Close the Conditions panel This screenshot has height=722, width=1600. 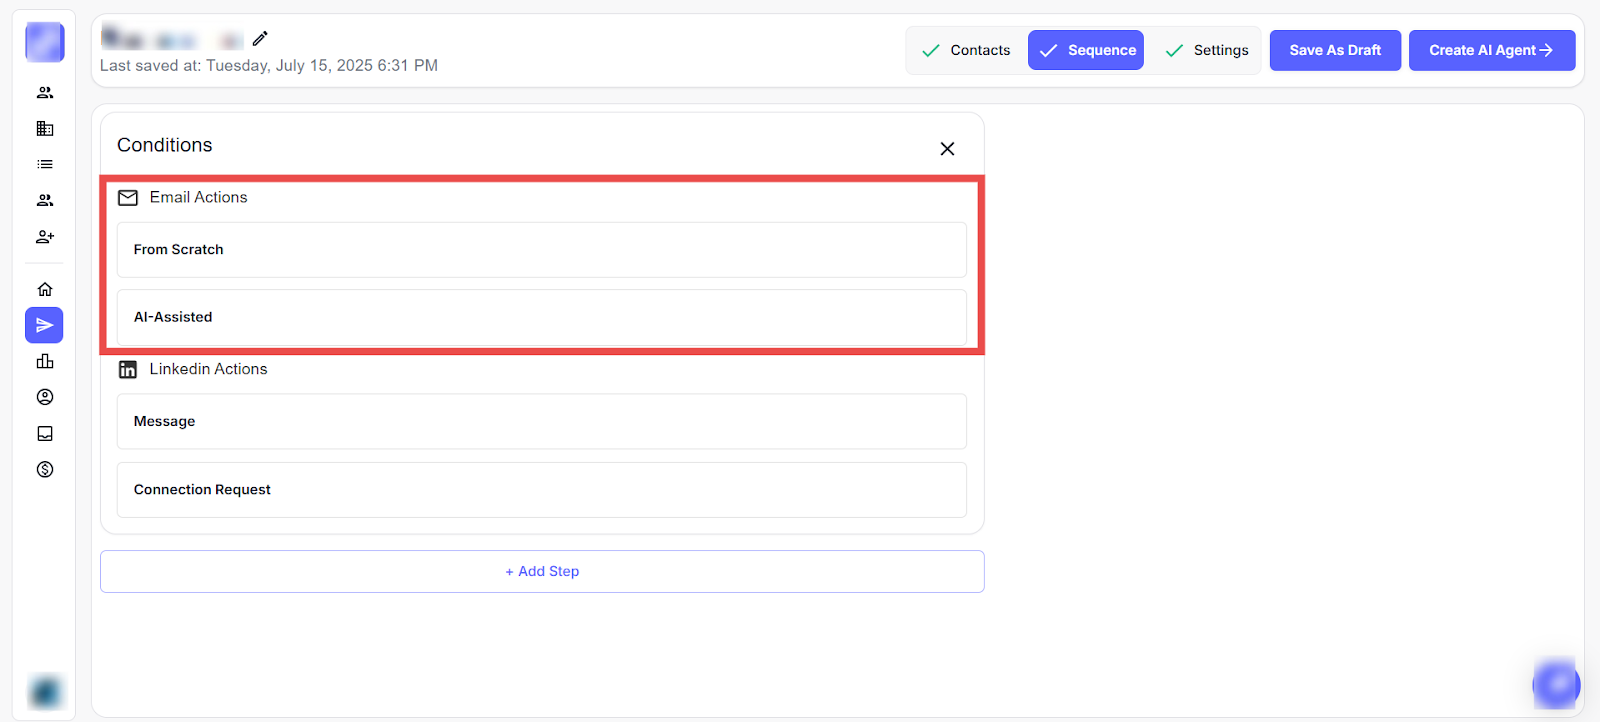pyautogui.click(x=947, y=149)
